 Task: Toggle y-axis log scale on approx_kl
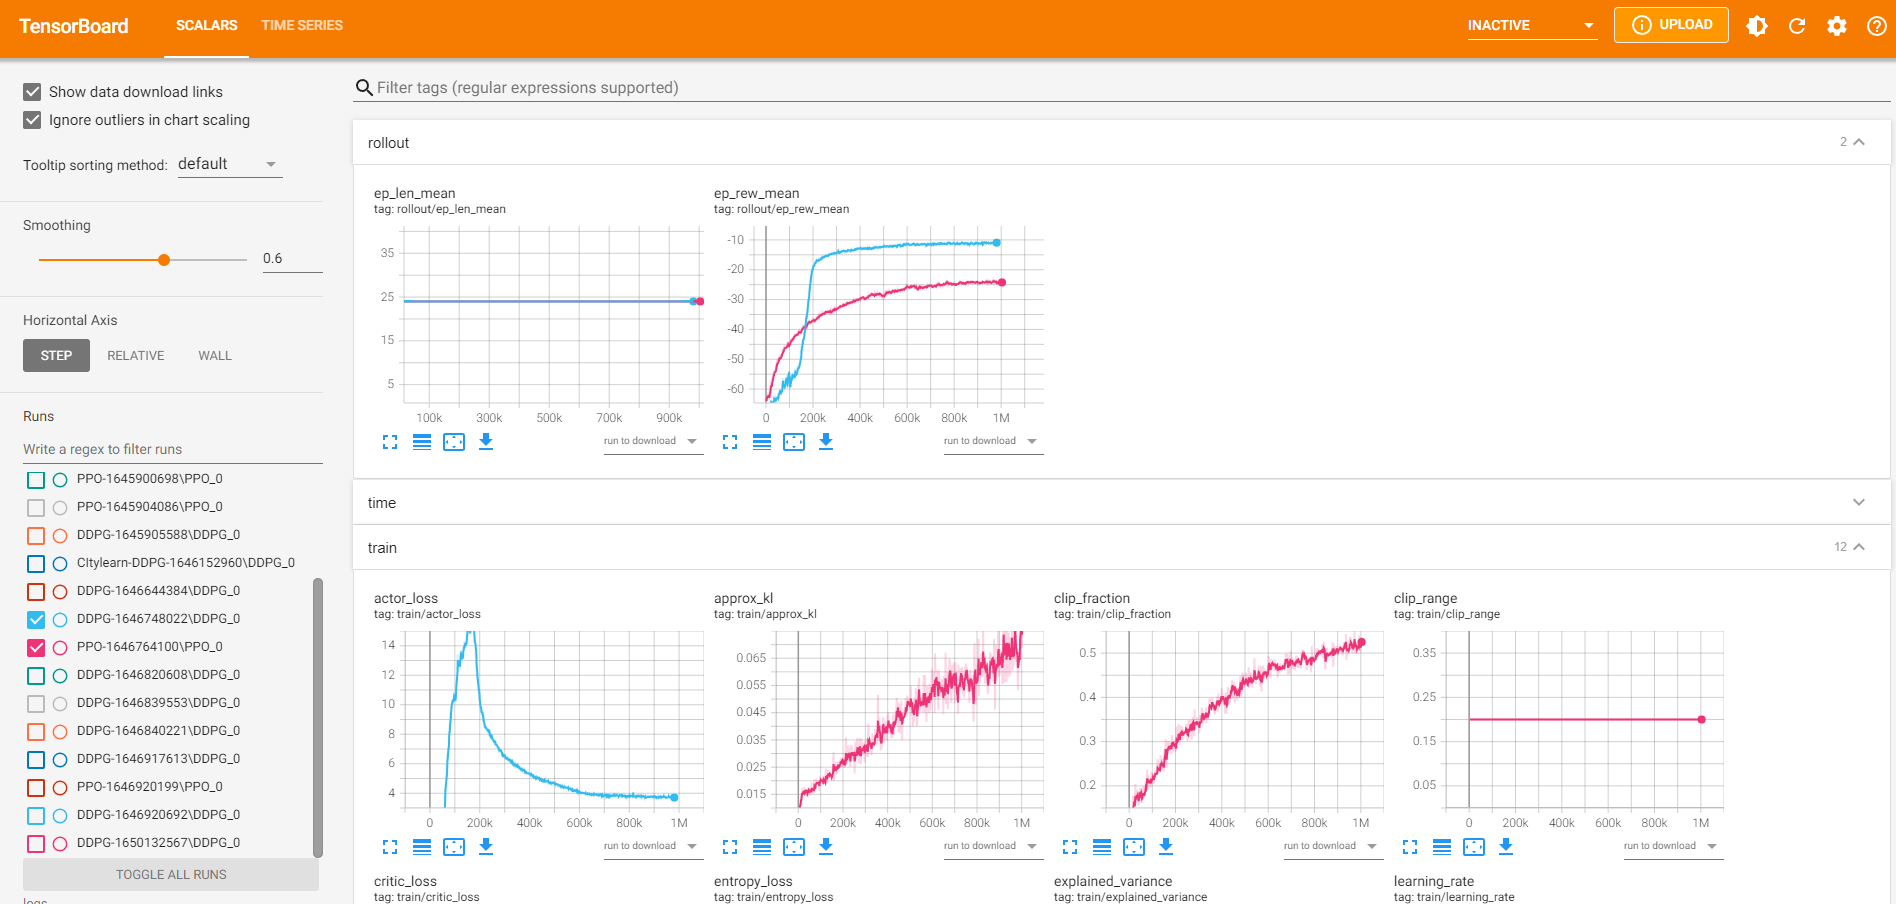tap(762, 847)
